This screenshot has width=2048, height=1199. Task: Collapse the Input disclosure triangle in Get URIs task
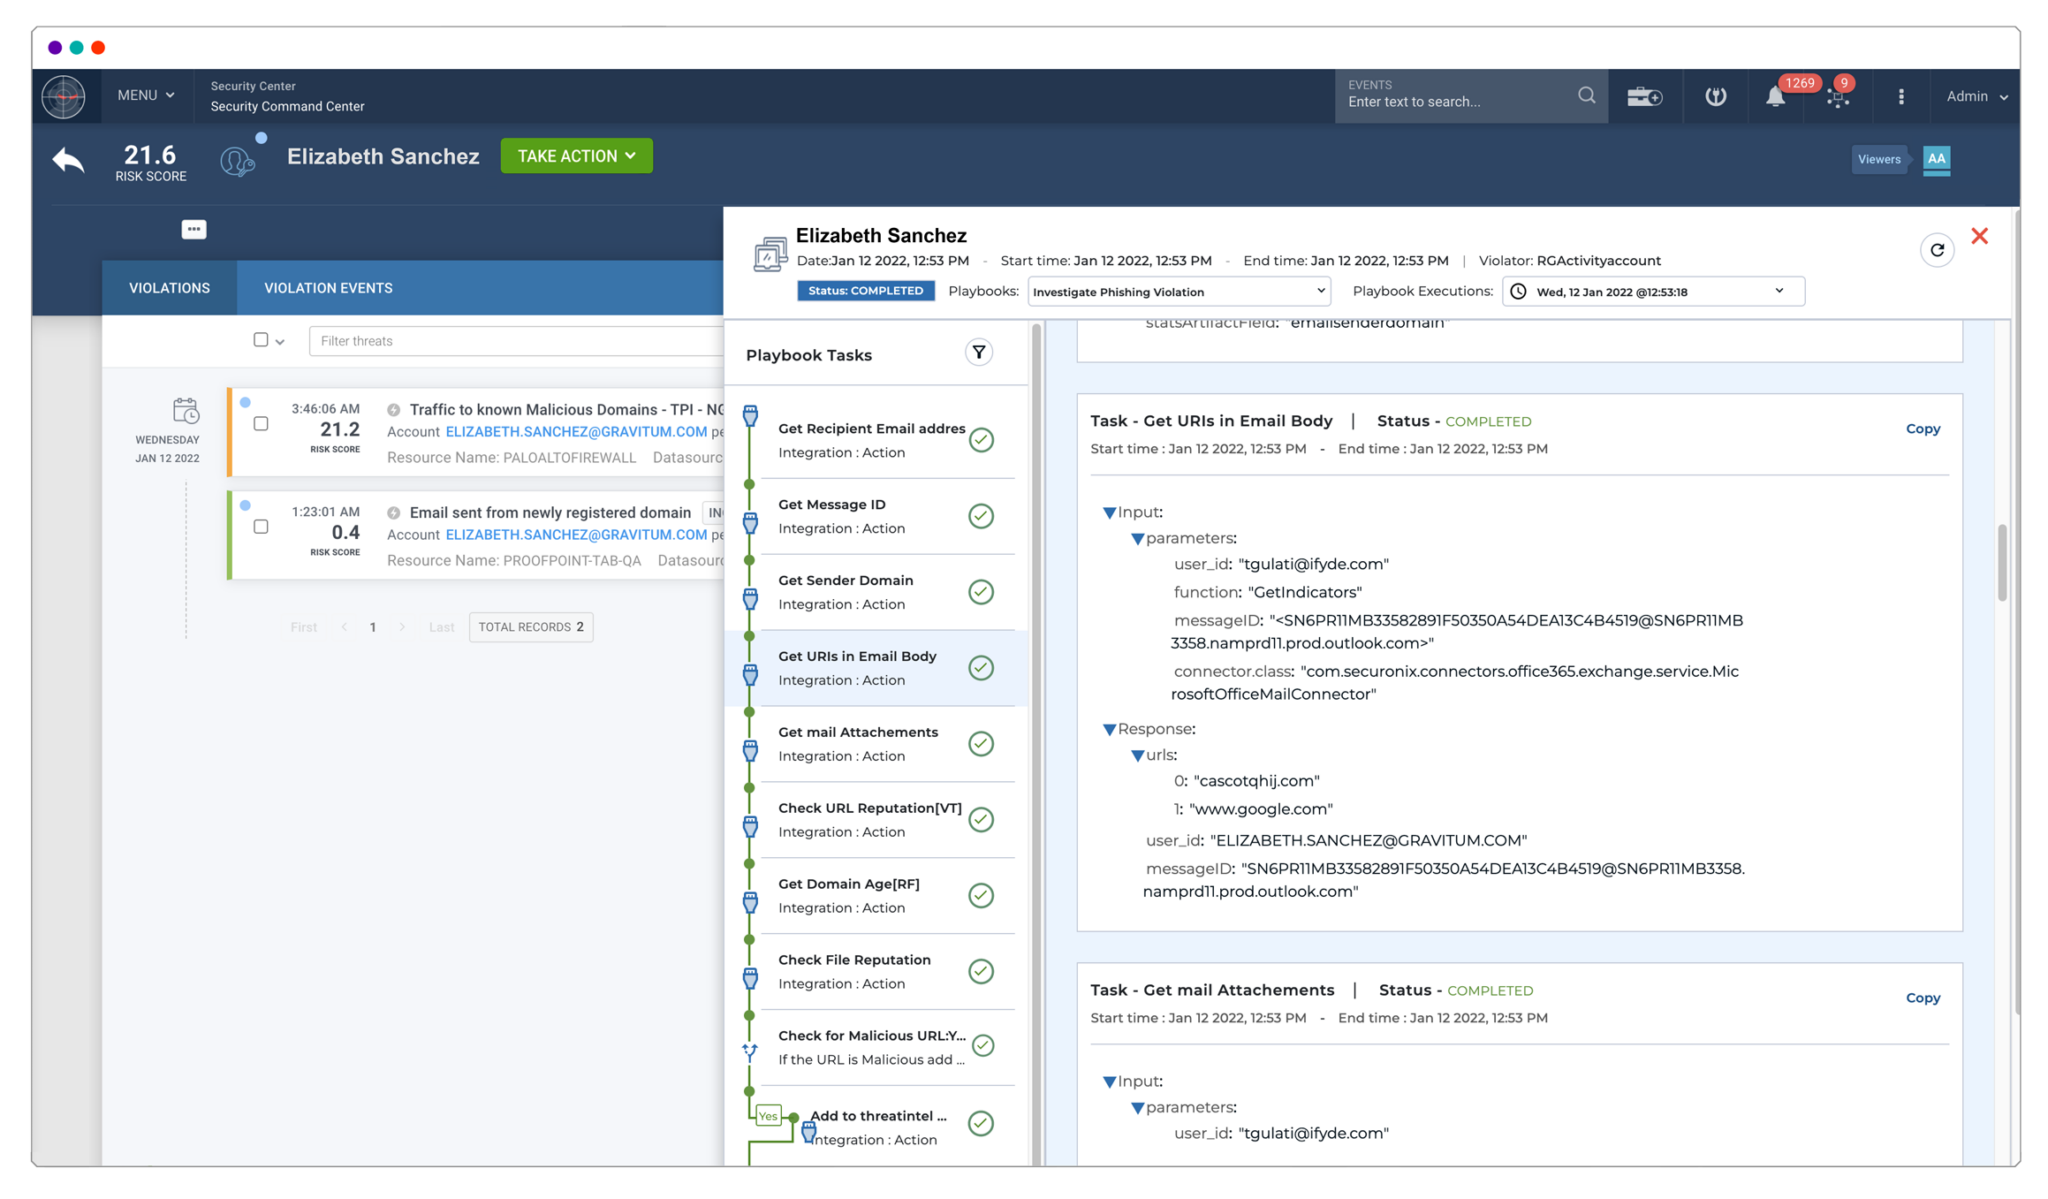coord(1109,511)
